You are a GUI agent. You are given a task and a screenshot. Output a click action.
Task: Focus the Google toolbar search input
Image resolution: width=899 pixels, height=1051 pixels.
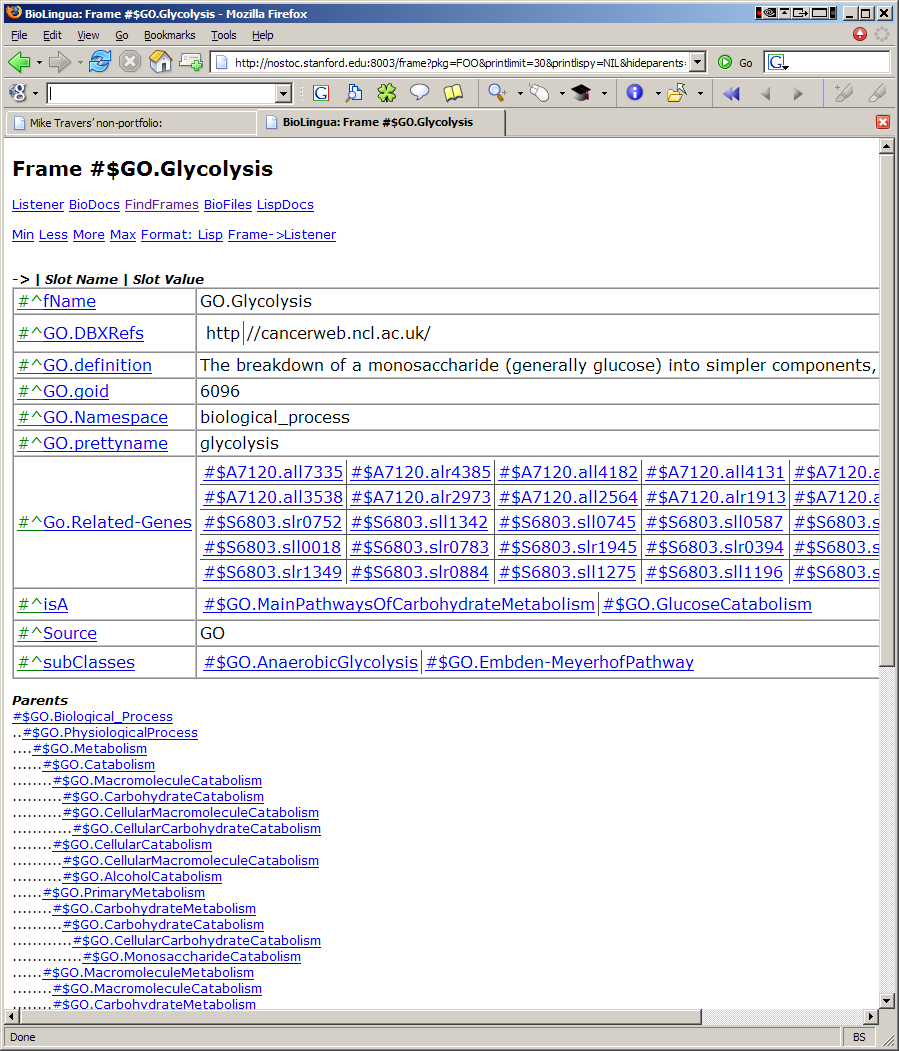[x=163, y=93]
